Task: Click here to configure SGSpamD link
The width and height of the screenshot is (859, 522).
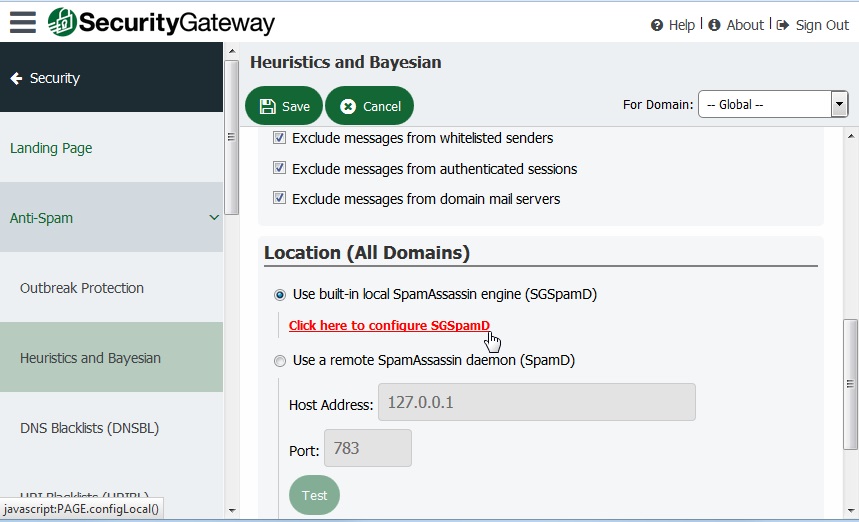Action: [389, 325]
